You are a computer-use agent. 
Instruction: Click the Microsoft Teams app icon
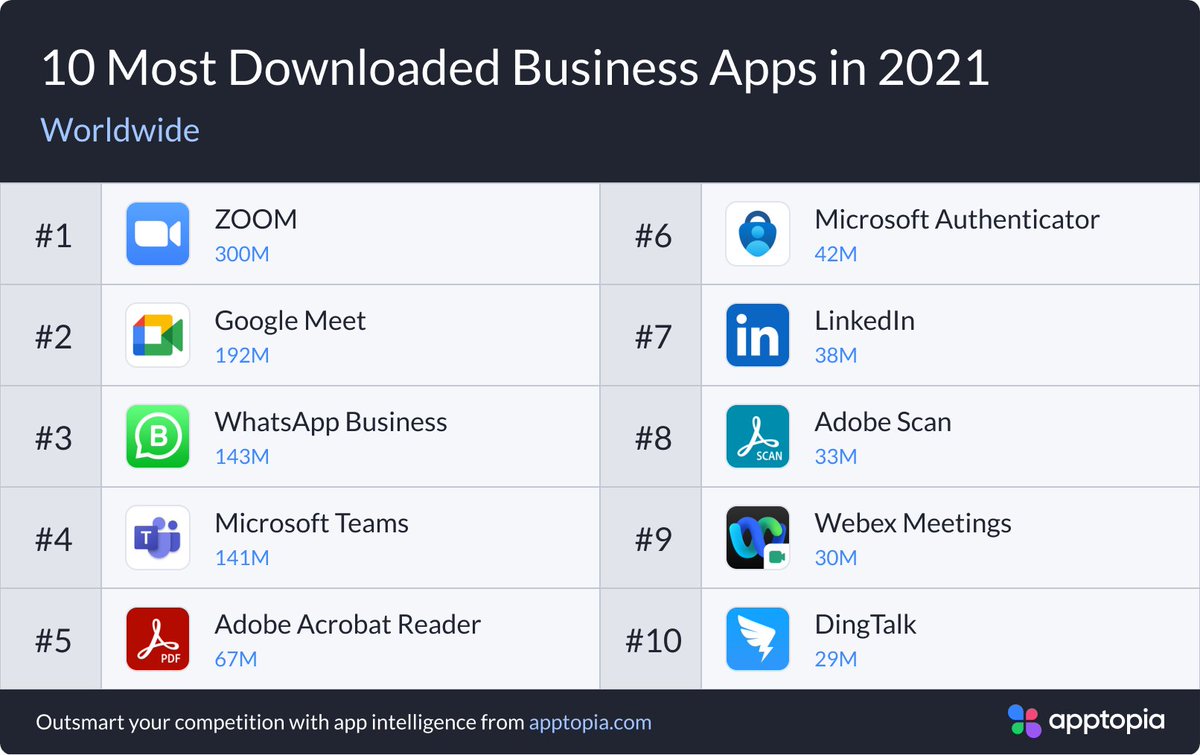[x=158, y=538]
